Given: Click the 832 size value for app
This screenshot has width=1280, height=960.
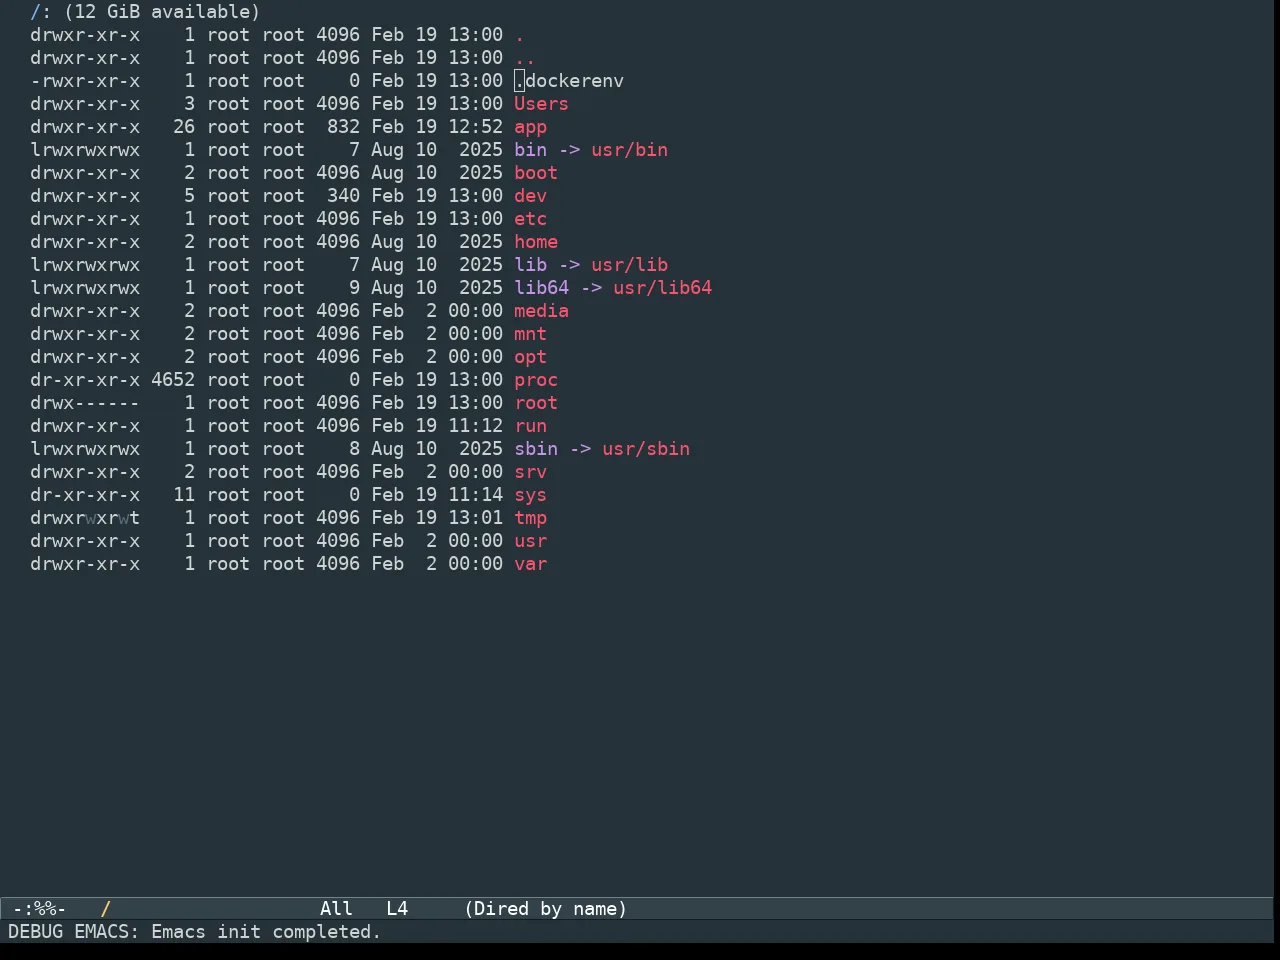Looking at the screenshot, I should [343, 127].
